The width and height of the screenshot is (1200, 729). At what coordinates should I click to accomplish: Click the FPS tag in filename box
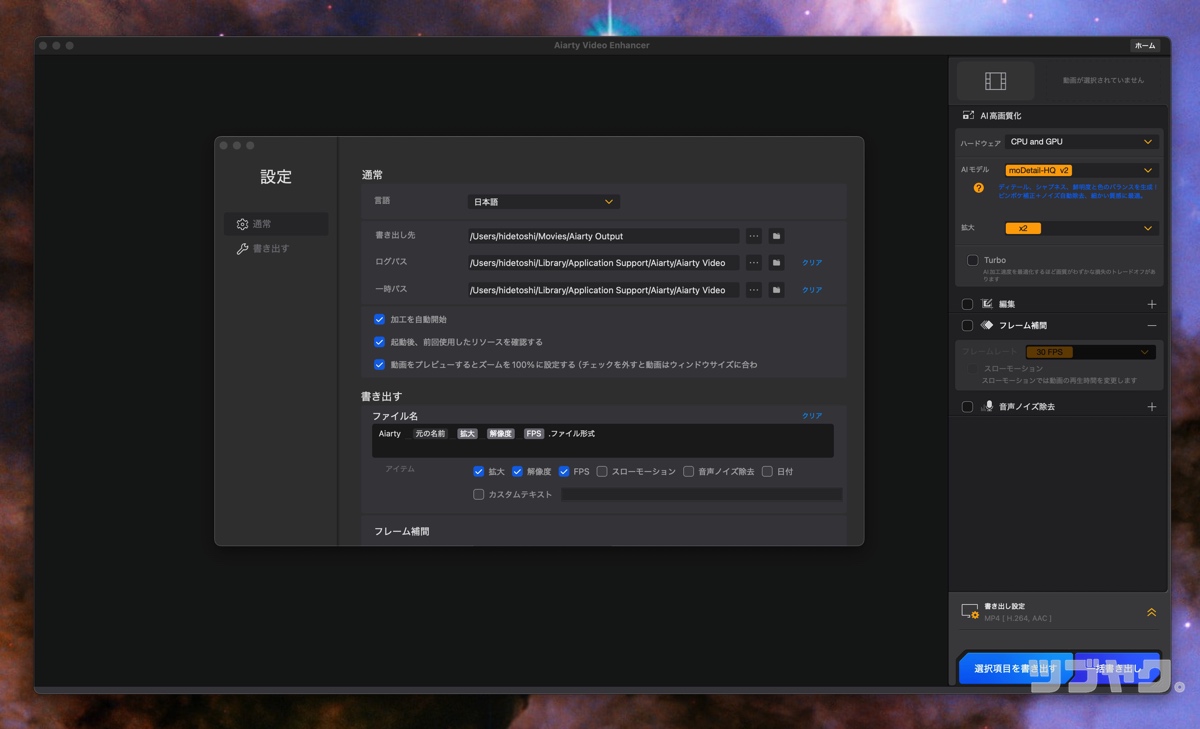(534, 434)
